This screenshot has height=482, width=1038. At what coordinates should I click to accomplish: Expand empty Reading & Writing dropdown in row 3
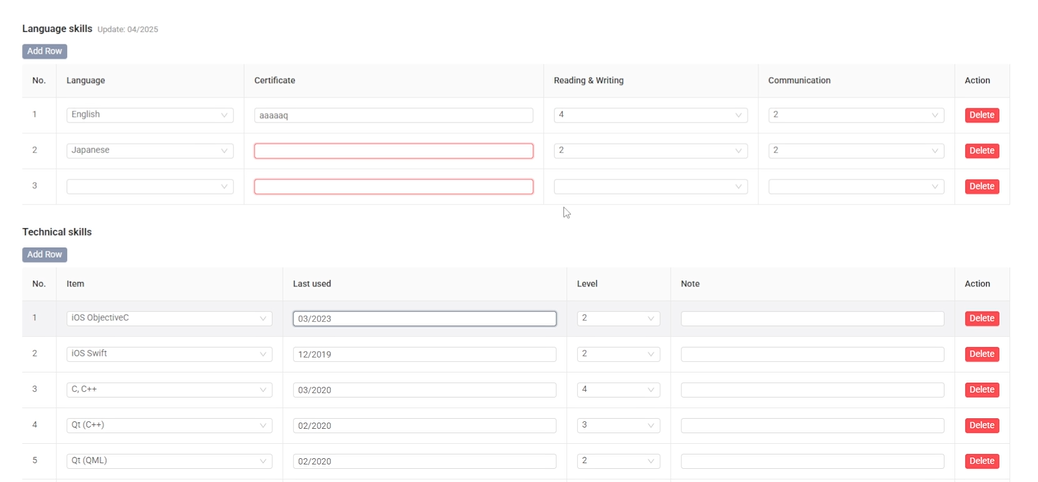coord(650,187)
